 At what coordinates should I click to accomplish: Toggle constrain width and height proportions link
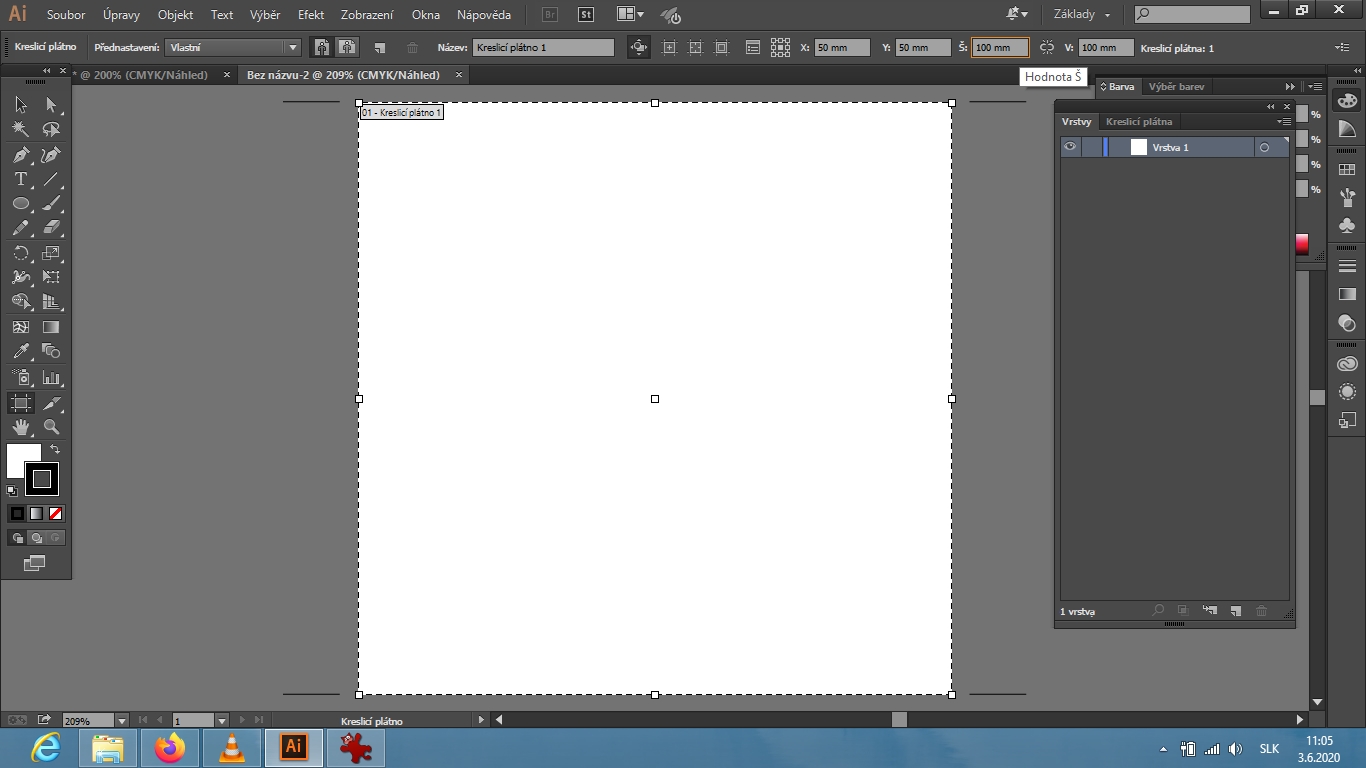1047,48
